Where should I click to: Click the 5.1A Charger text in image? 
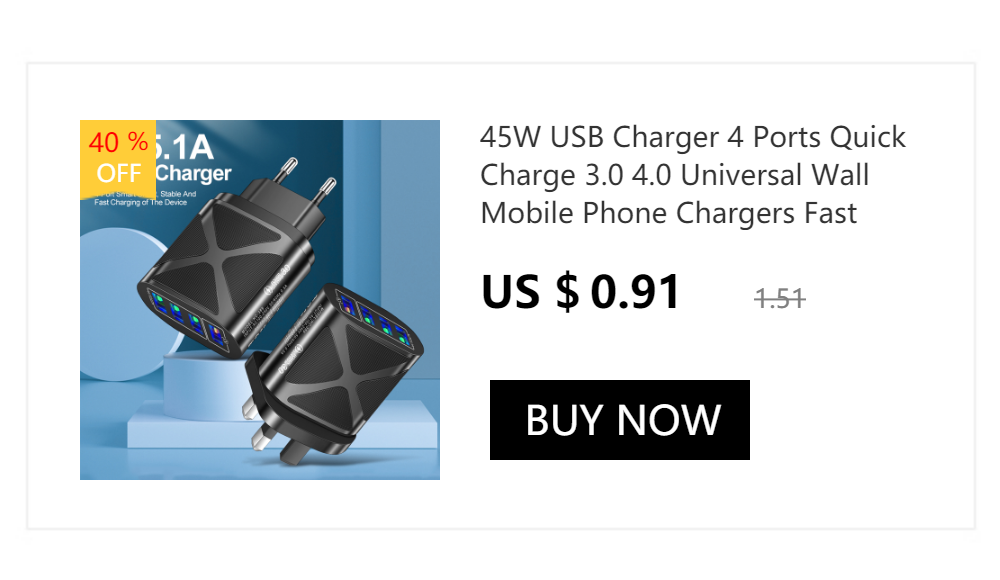pos(191,160)
